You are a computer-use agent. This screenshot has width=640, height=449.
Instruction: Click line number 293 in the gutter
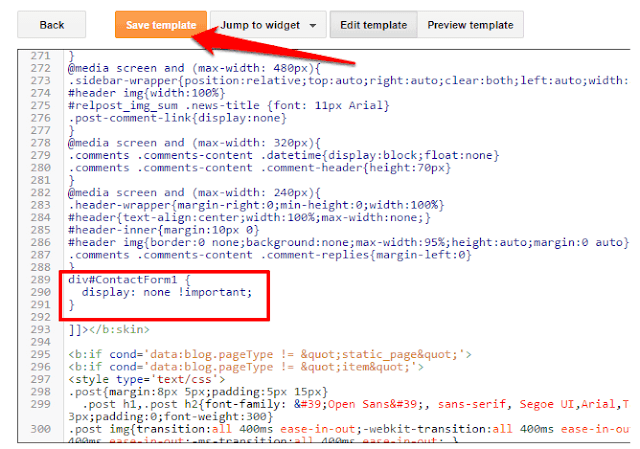pyautogui.click(x=40, y=329)
